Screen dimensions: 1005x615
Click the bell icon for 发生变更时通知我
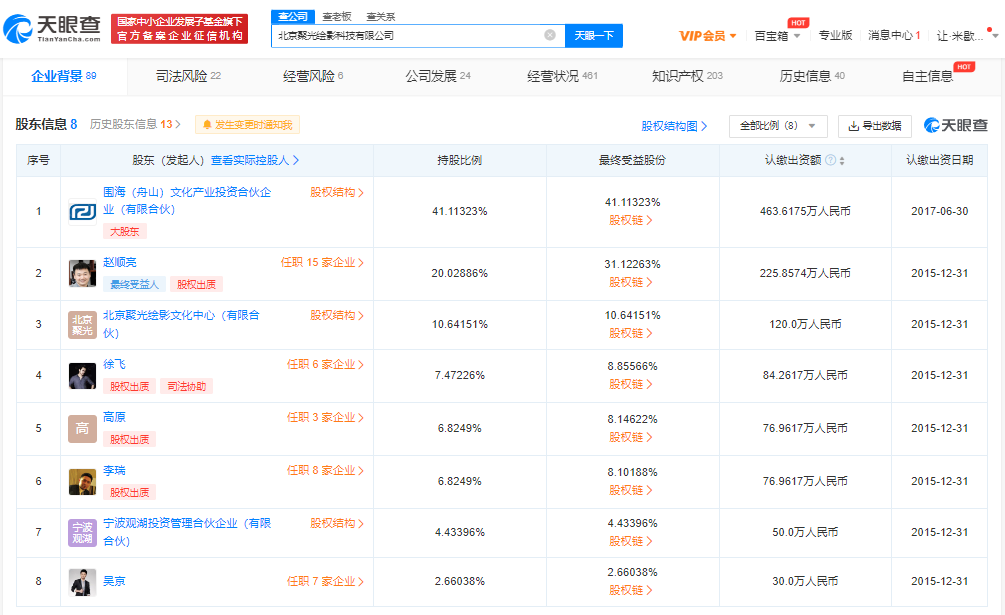click(x=208, y=125)
